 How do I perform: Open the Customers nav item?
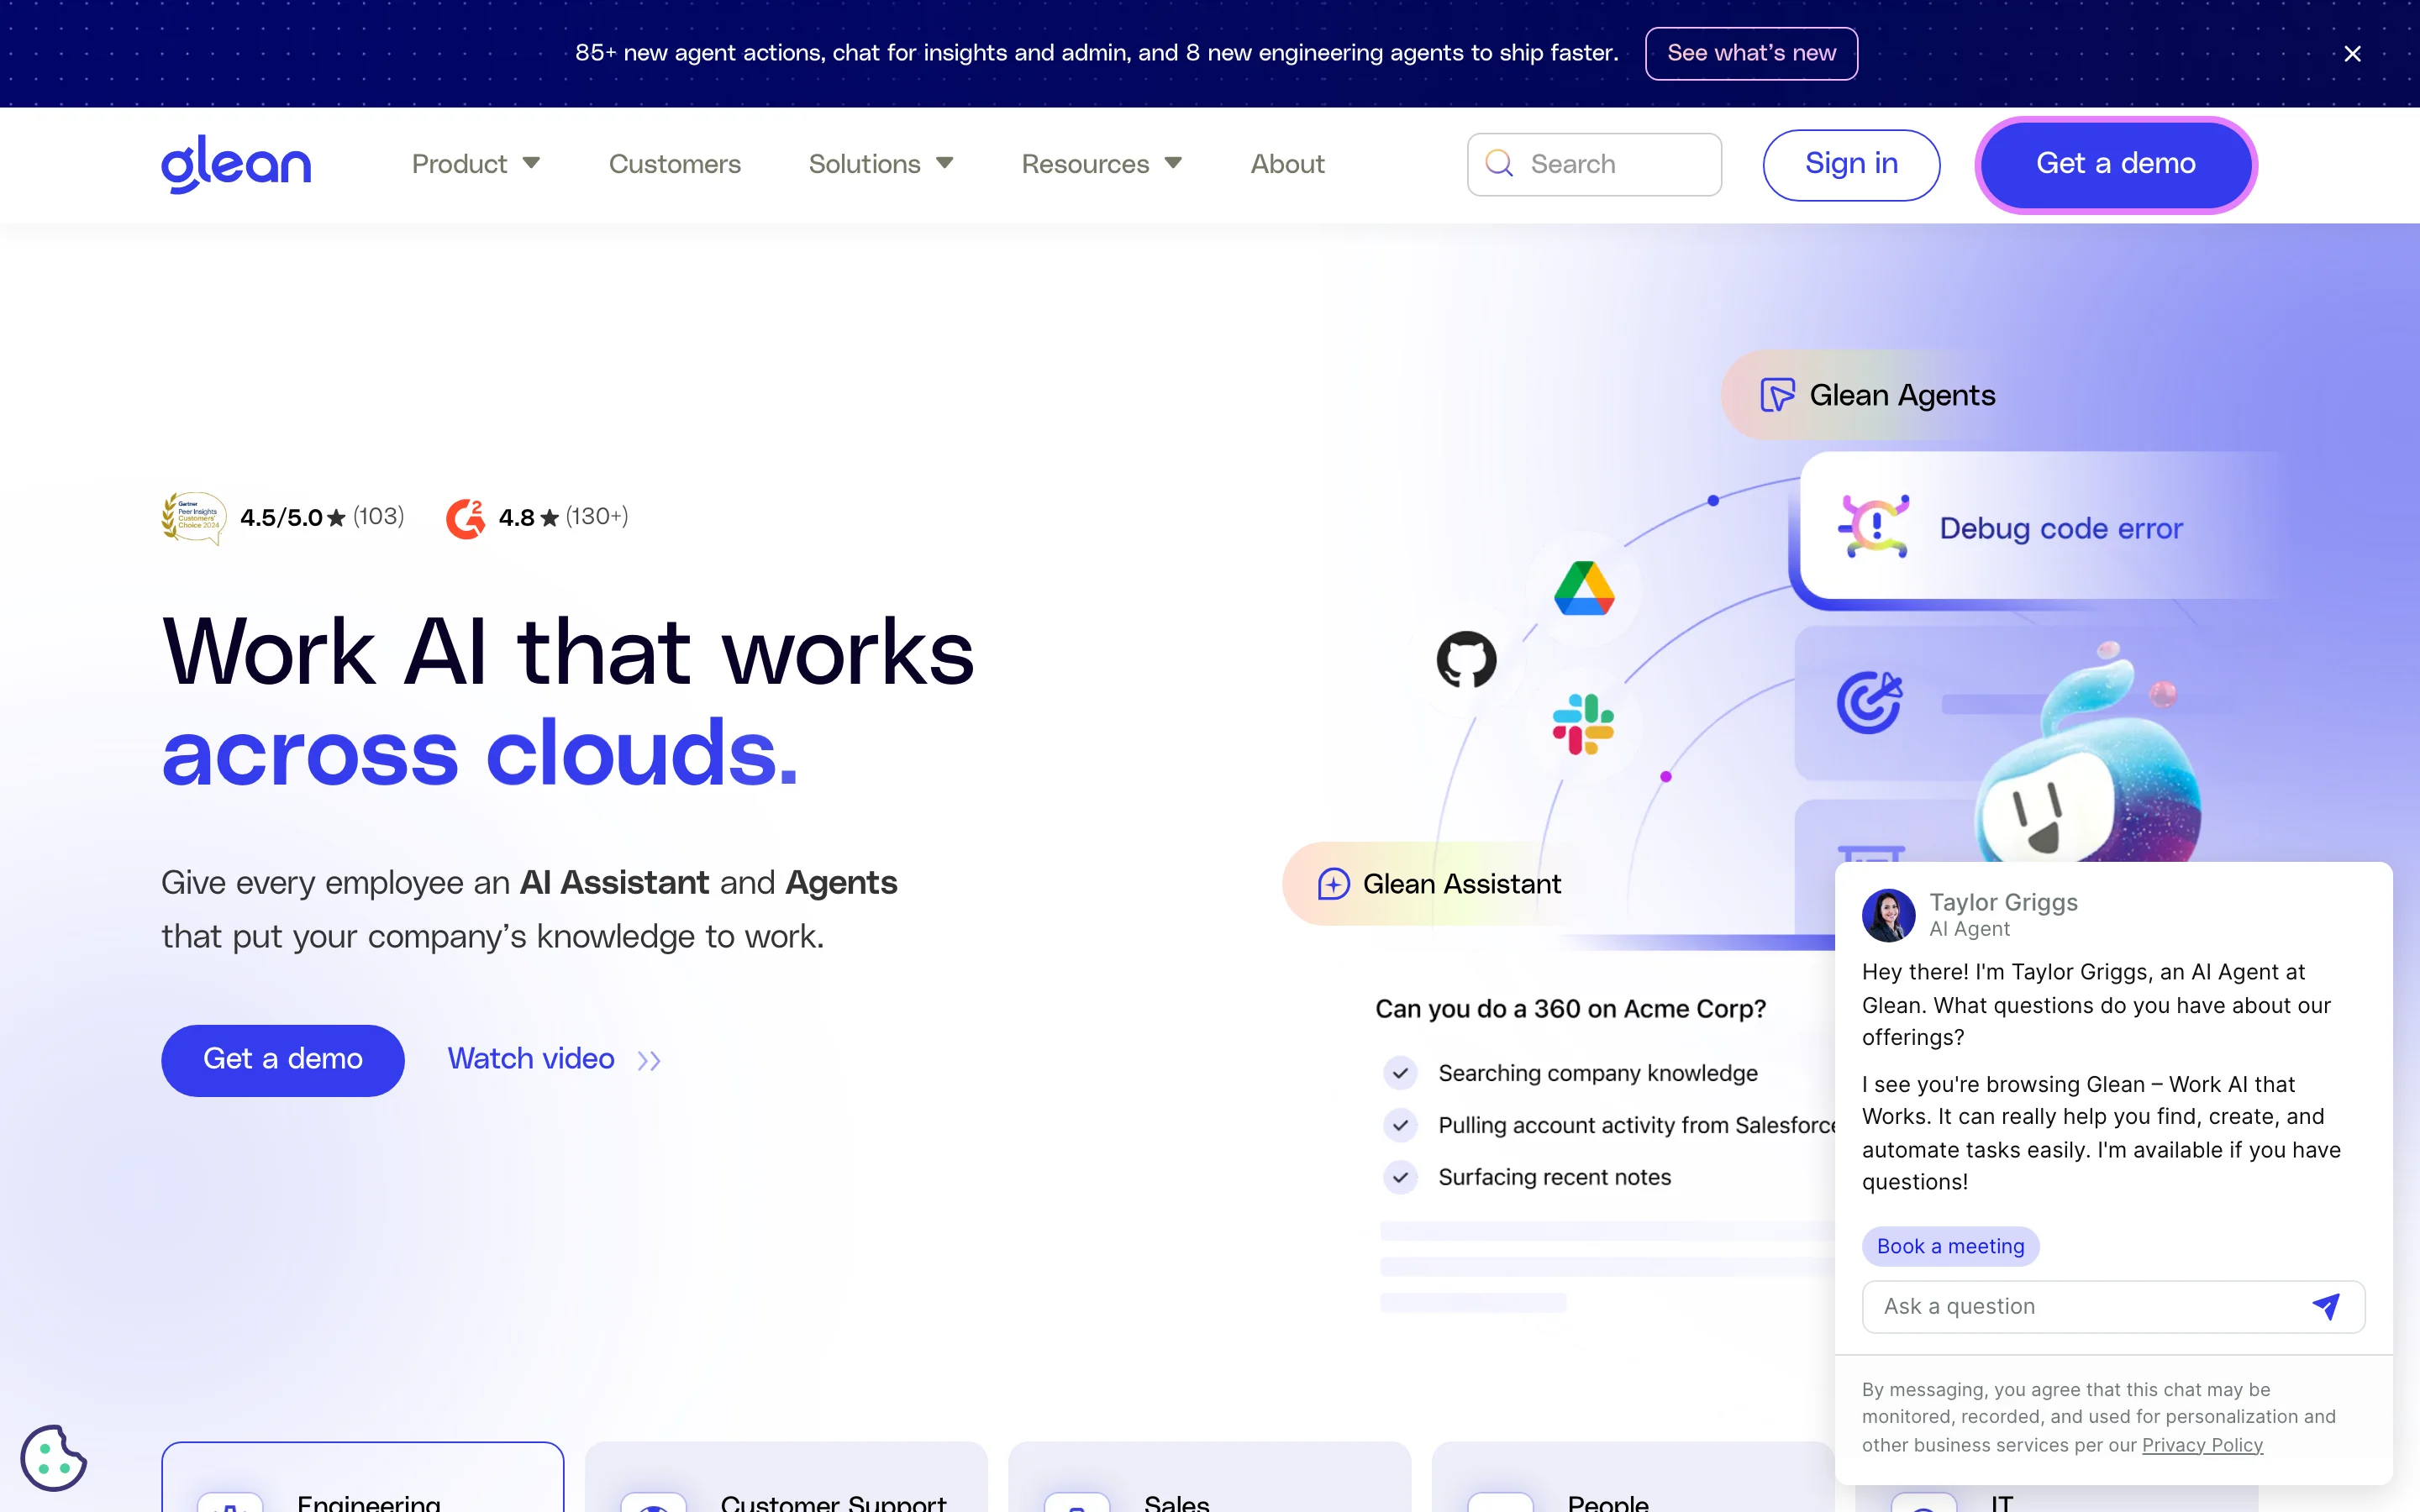(674, 164)
